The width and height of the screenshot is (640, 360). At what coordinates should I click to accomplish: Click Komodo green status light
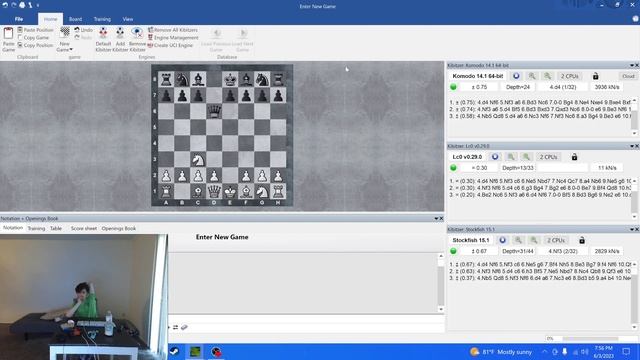tap(453, 87)
